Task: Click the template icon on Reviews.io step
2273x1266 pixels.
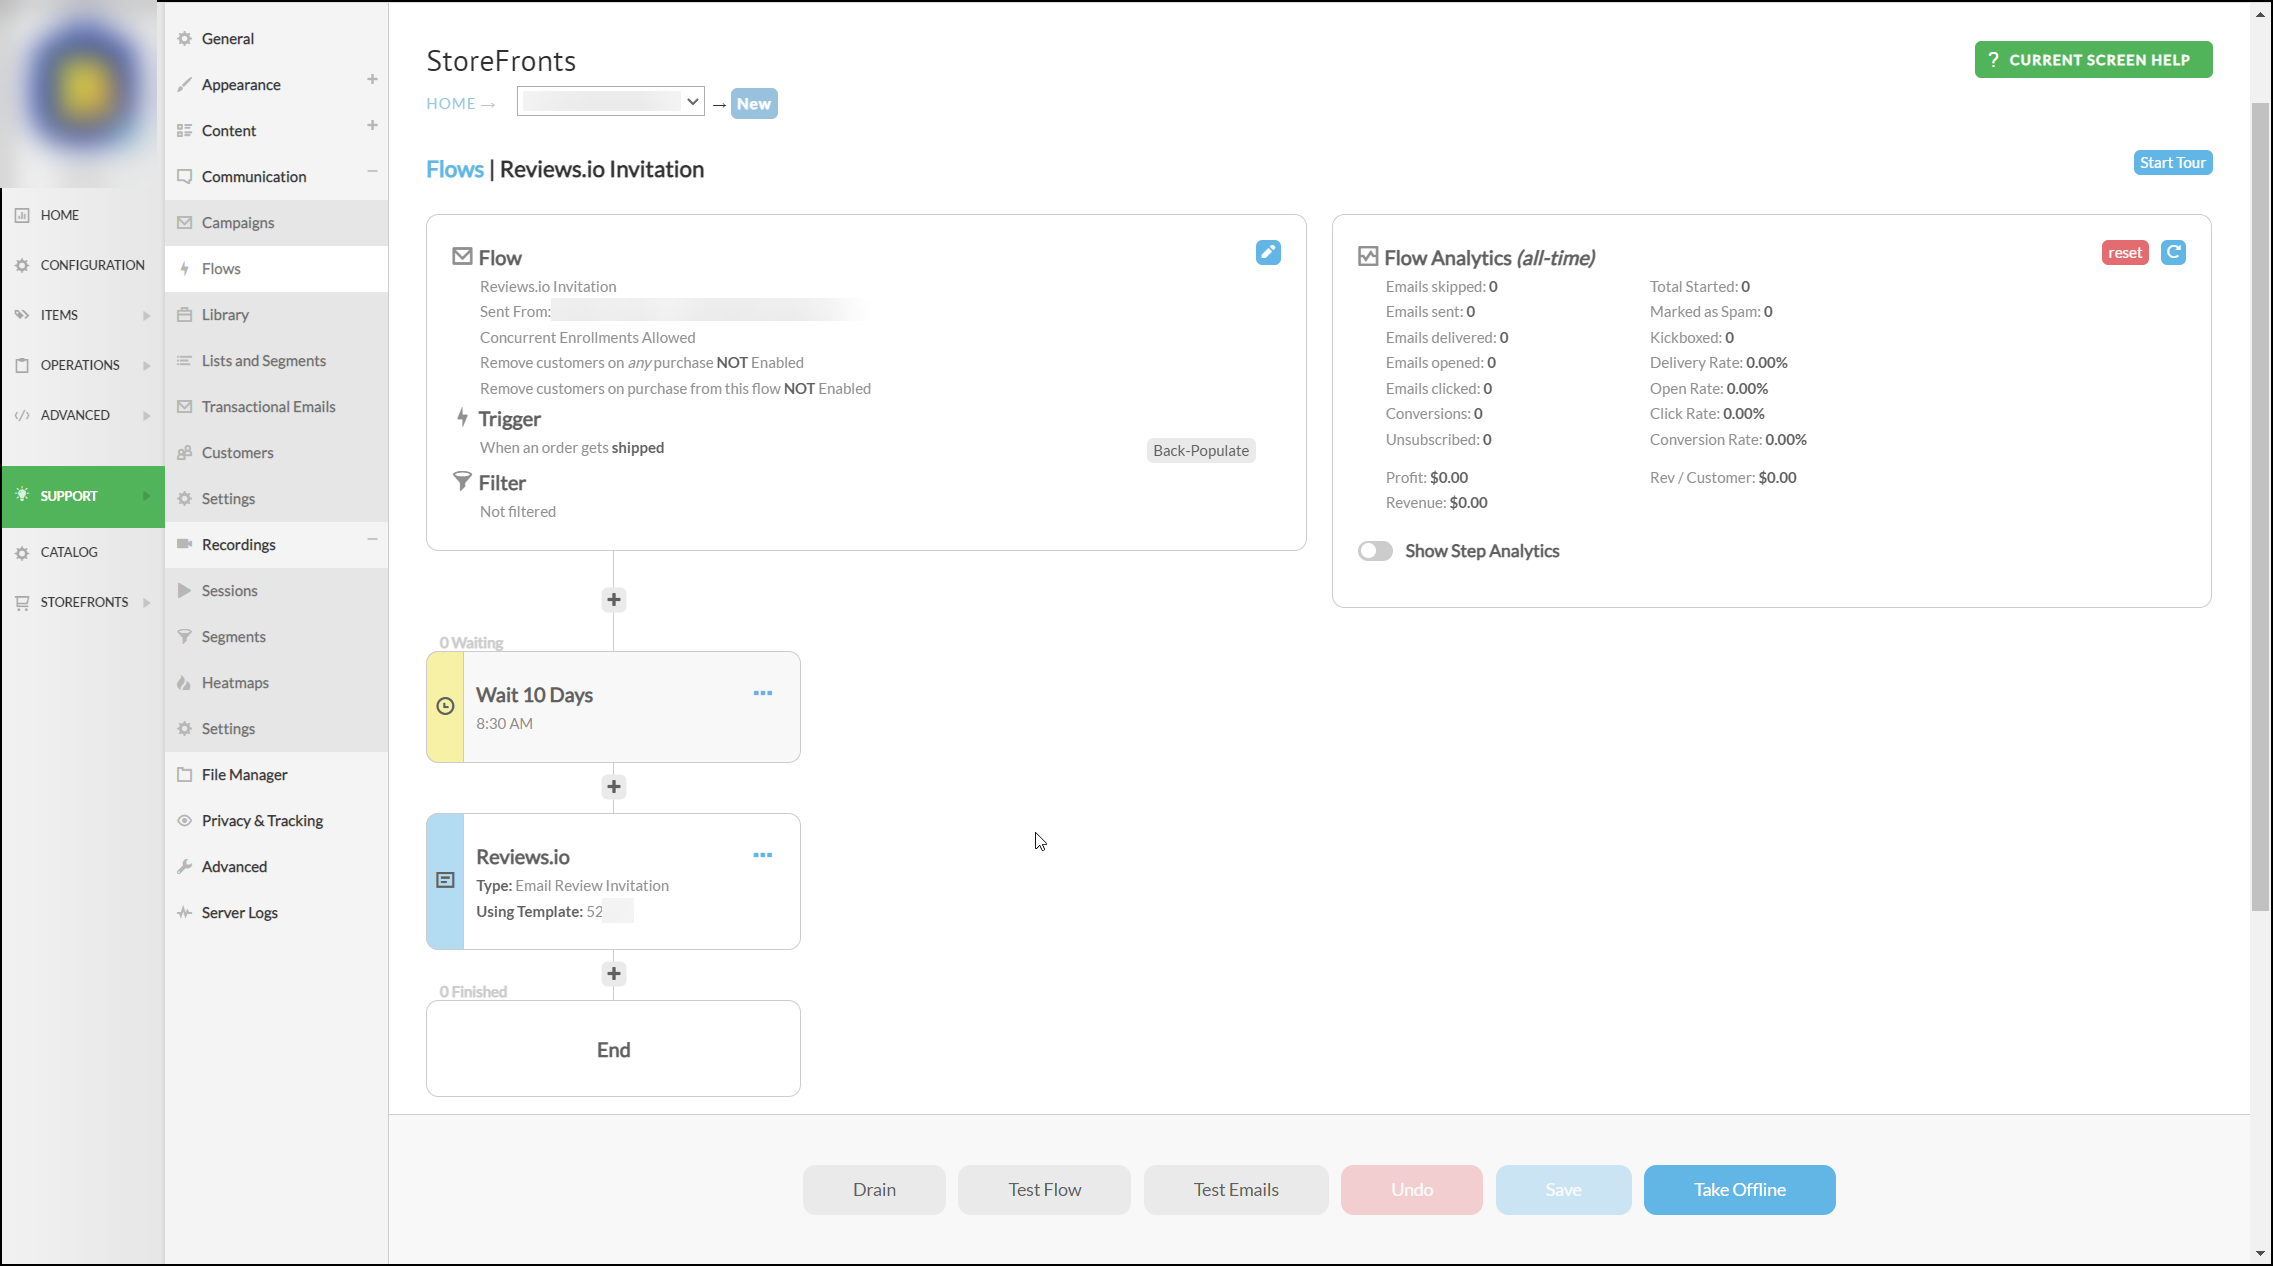Action: point(446,880)
